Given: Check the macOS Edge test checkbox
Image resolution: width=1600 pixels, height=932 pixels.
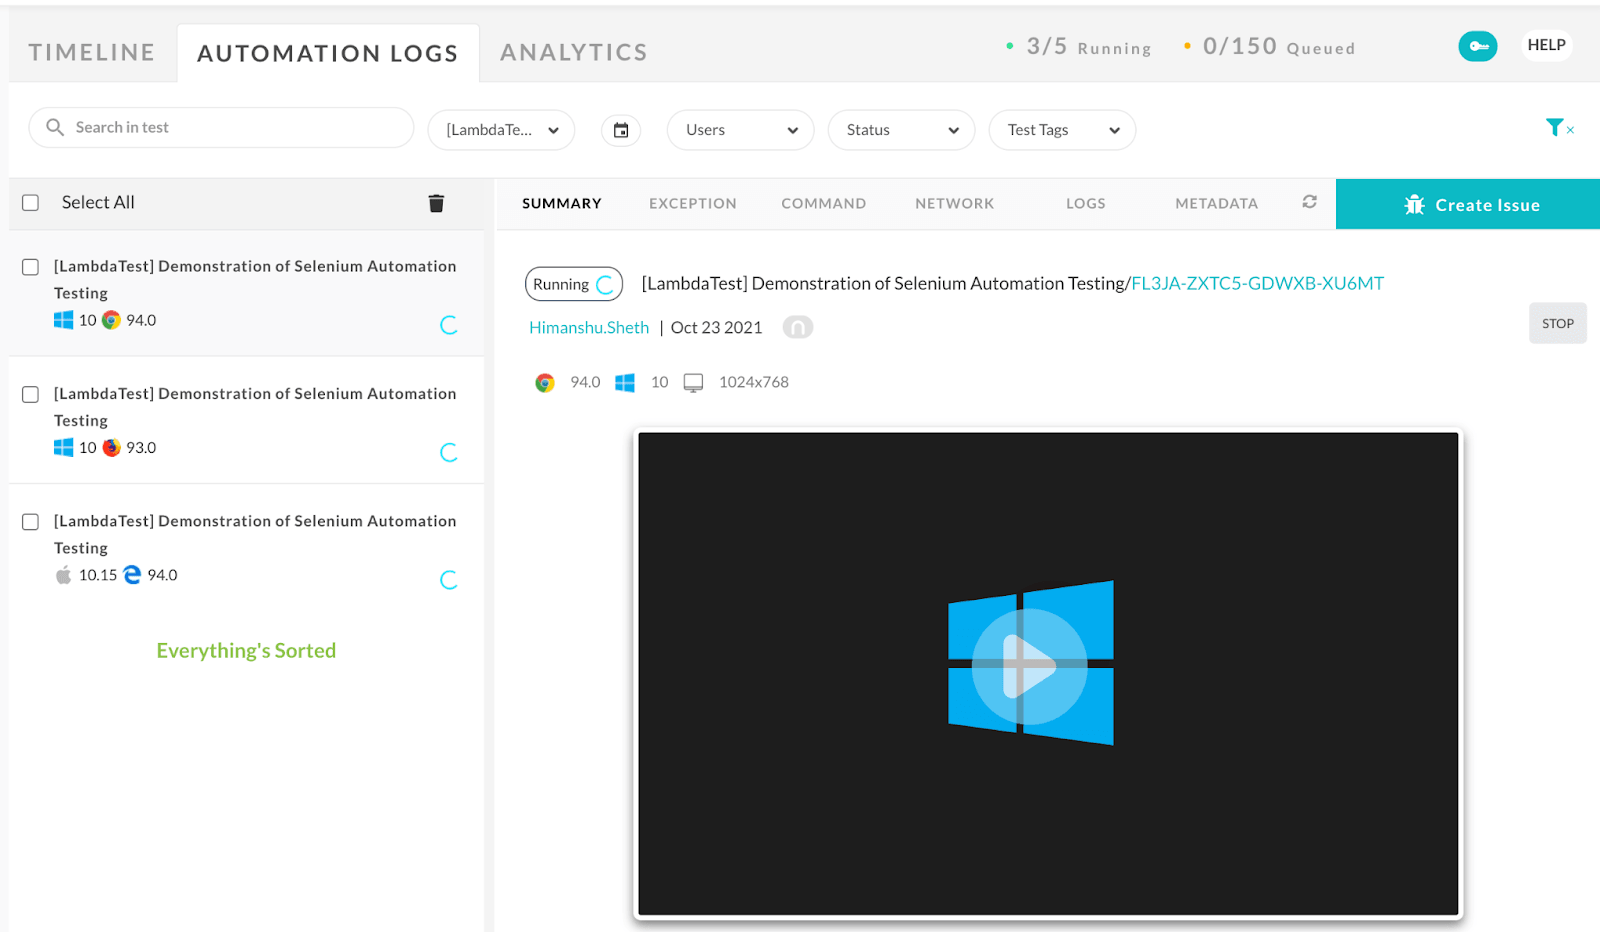Looking at the screenshot, I should click(30, 521).
